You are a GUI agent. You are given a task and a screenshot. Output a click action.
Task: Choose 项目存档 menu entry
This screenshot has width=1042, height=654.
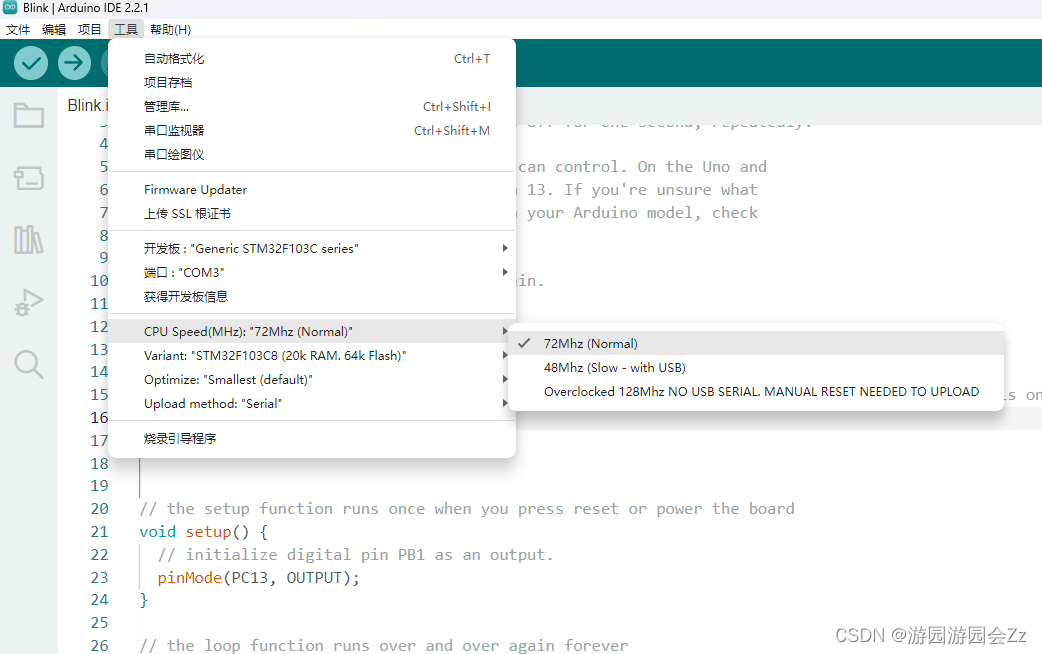[312, 82]
